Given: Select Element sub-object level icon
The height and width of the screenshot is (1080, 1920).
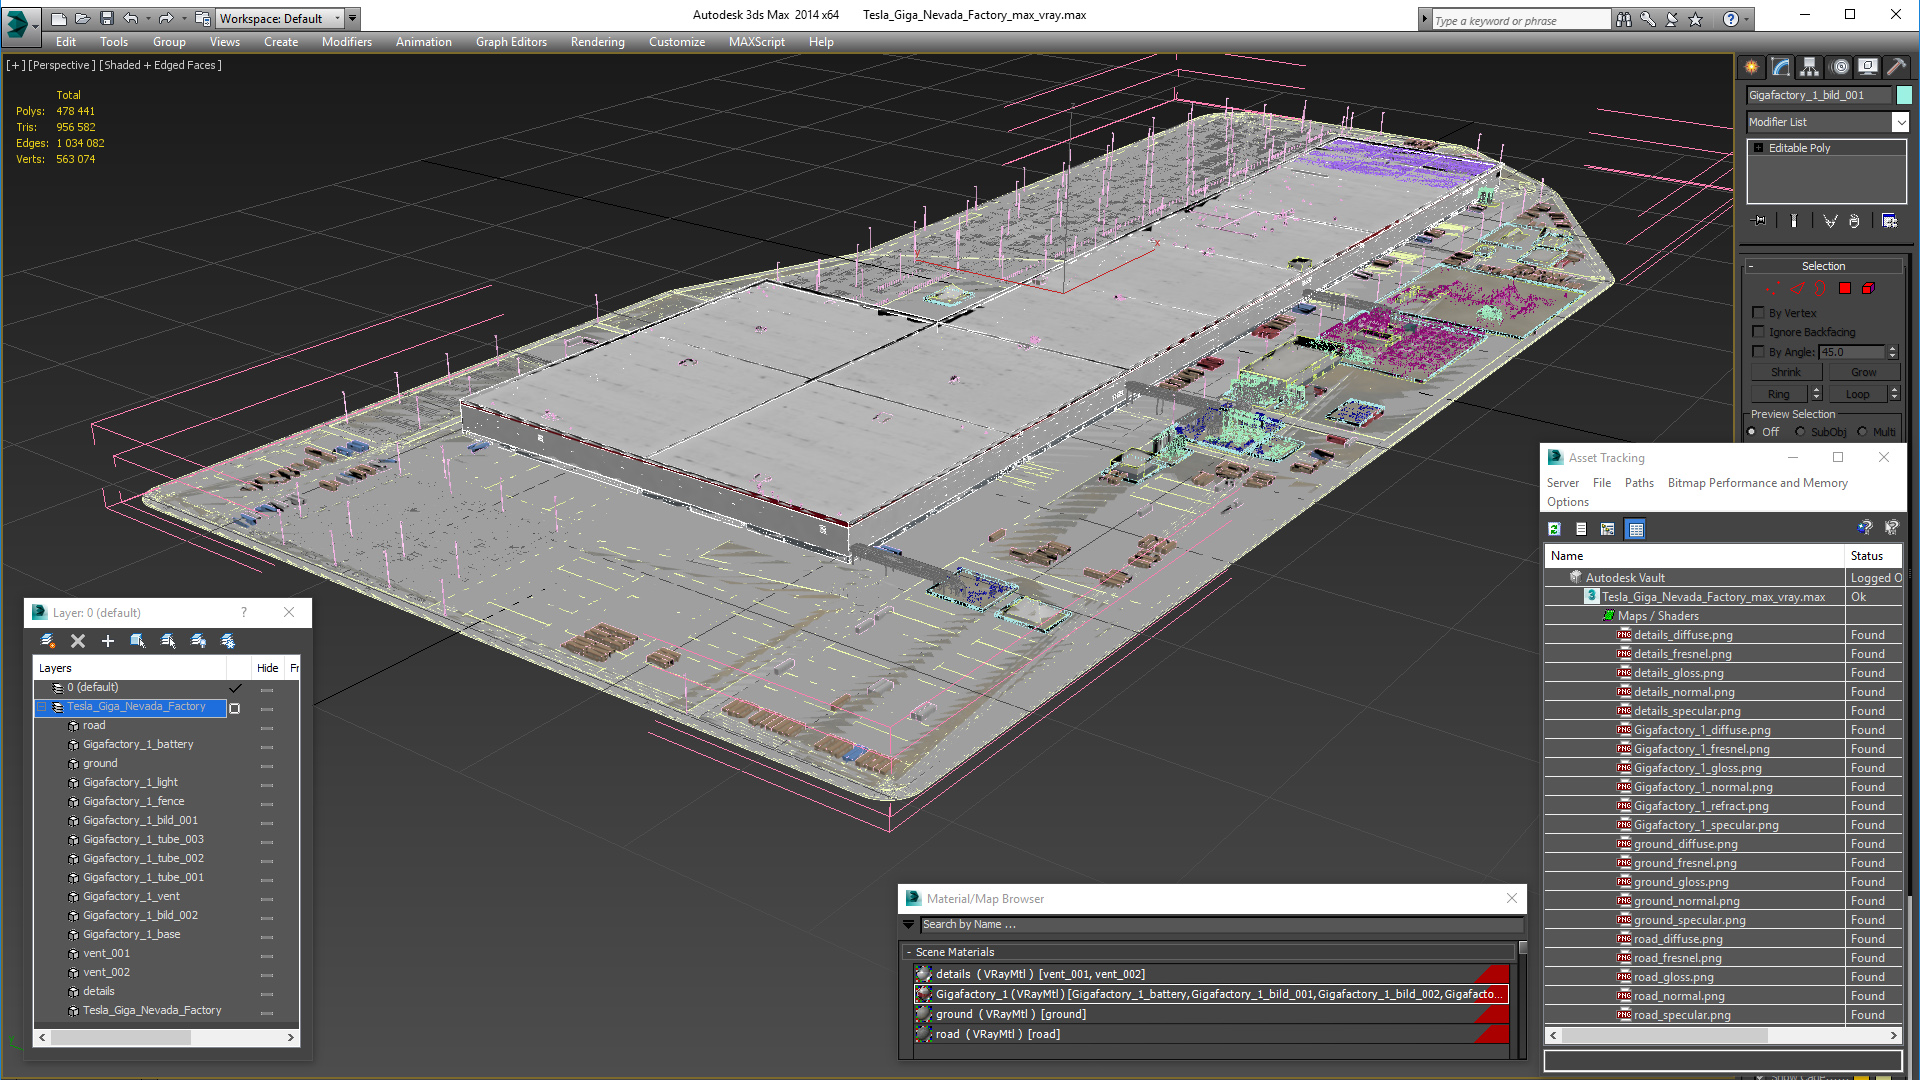Looking at the screenshot, I should (1868, 288).
